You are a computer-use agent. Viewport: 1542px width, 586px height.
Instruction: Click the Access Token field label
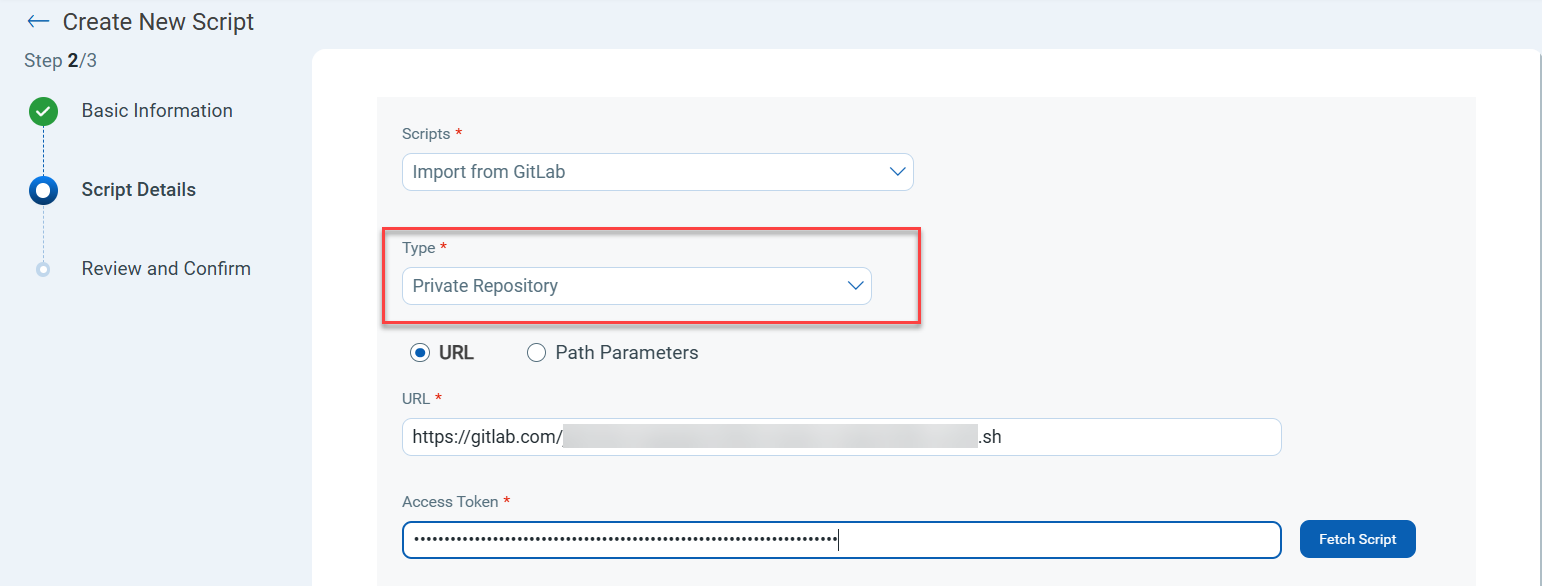pyautogui.click(x=449, y=502)
